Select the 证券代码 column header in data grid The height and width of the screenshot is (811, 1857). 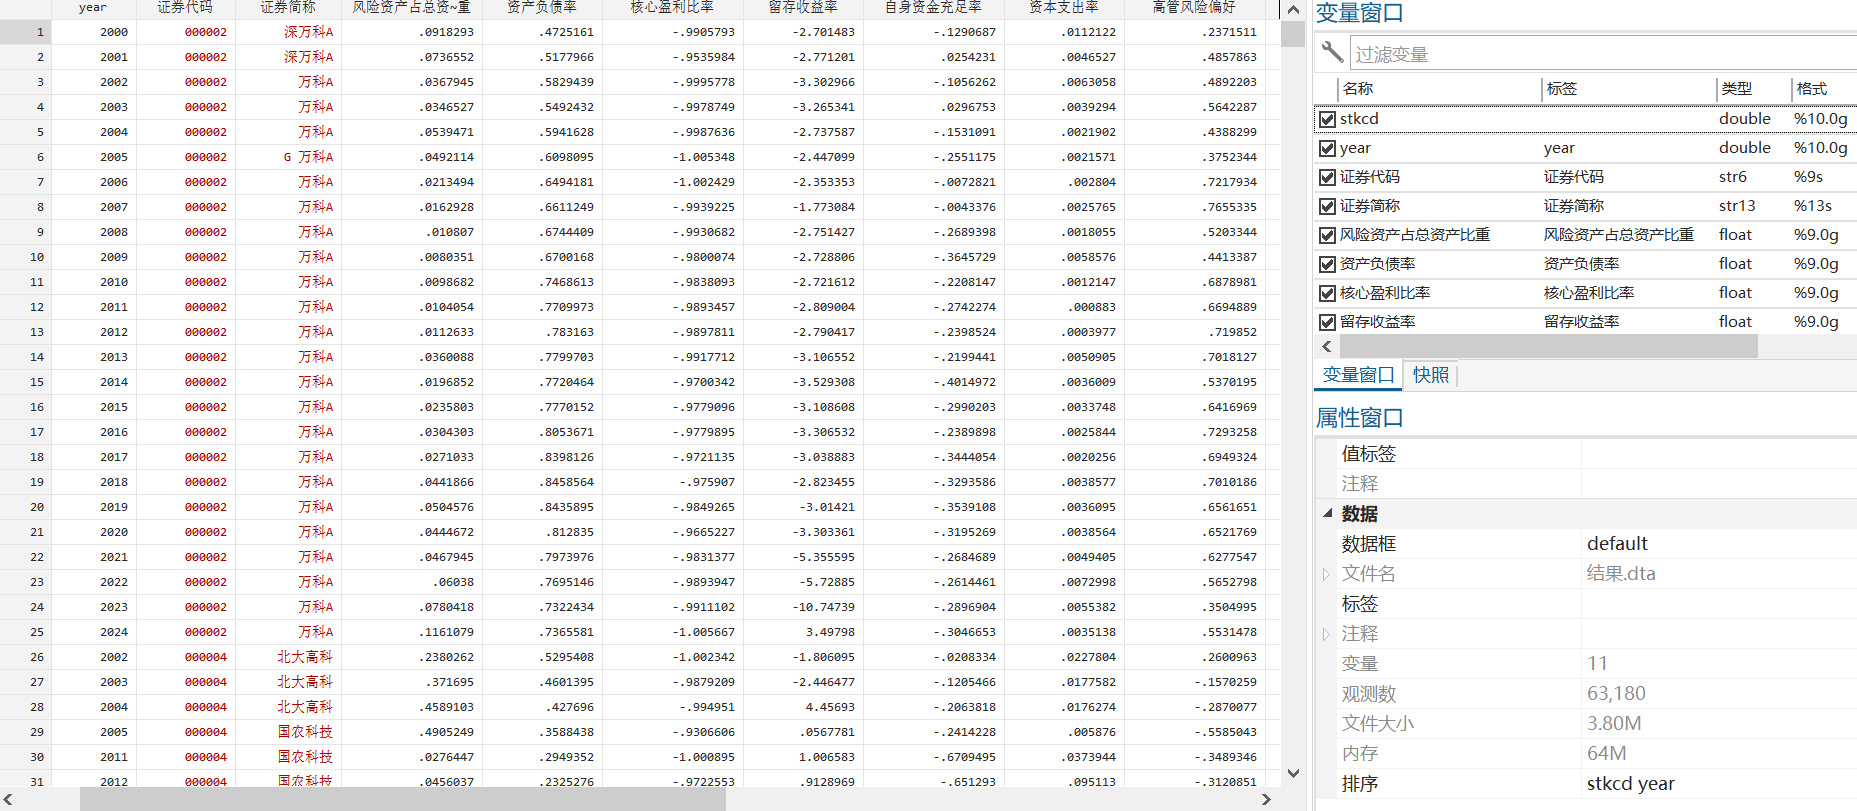(185, 8)
